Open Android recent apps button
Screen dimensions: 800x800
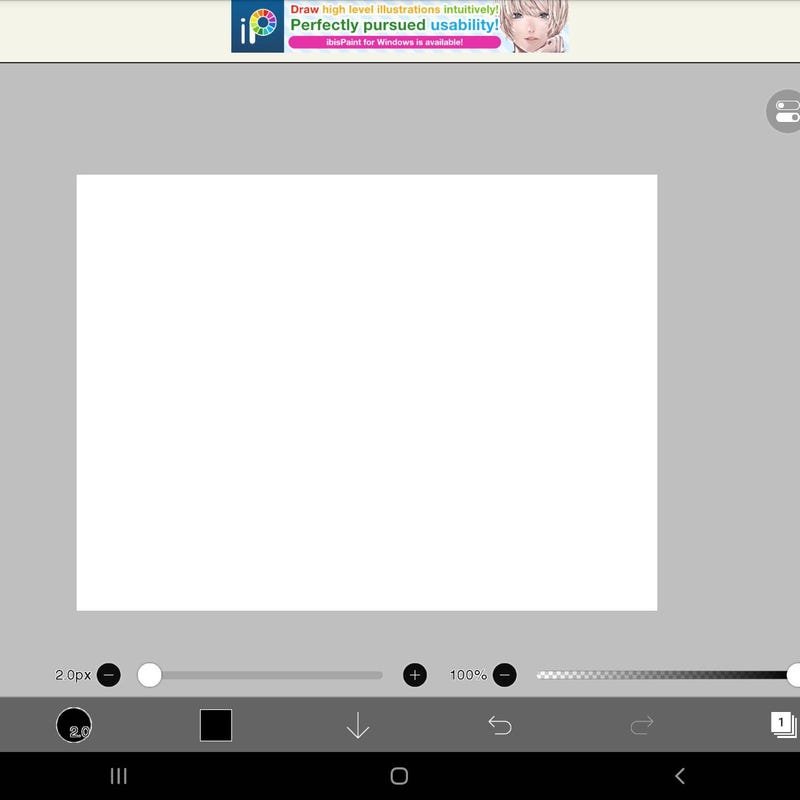[x=118, y=776]
